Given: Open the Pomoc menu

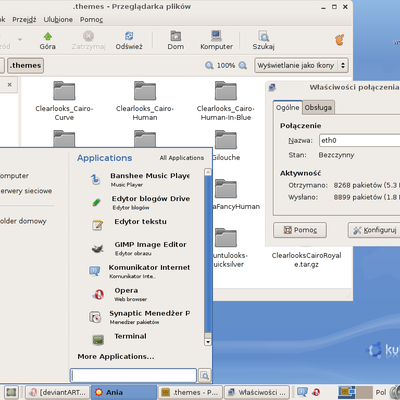Looking at the screenshot, I should (x=91, y=20).
